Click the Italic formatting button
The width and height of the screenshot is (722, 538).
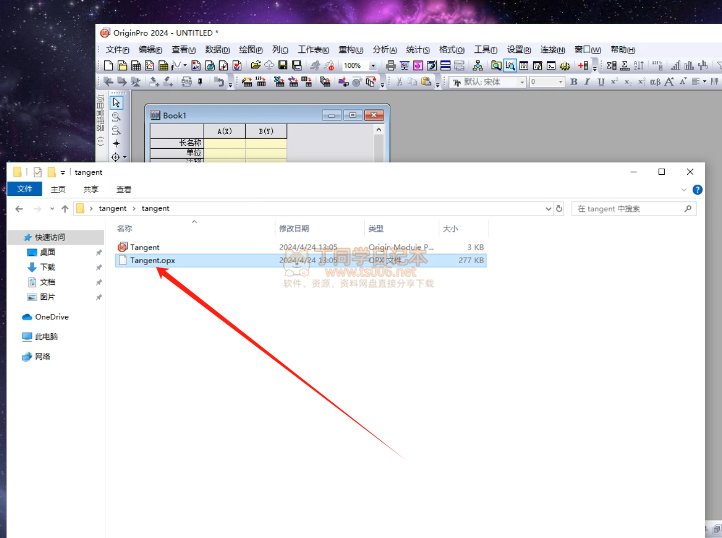pyautogui.click(x=587, y=82)
